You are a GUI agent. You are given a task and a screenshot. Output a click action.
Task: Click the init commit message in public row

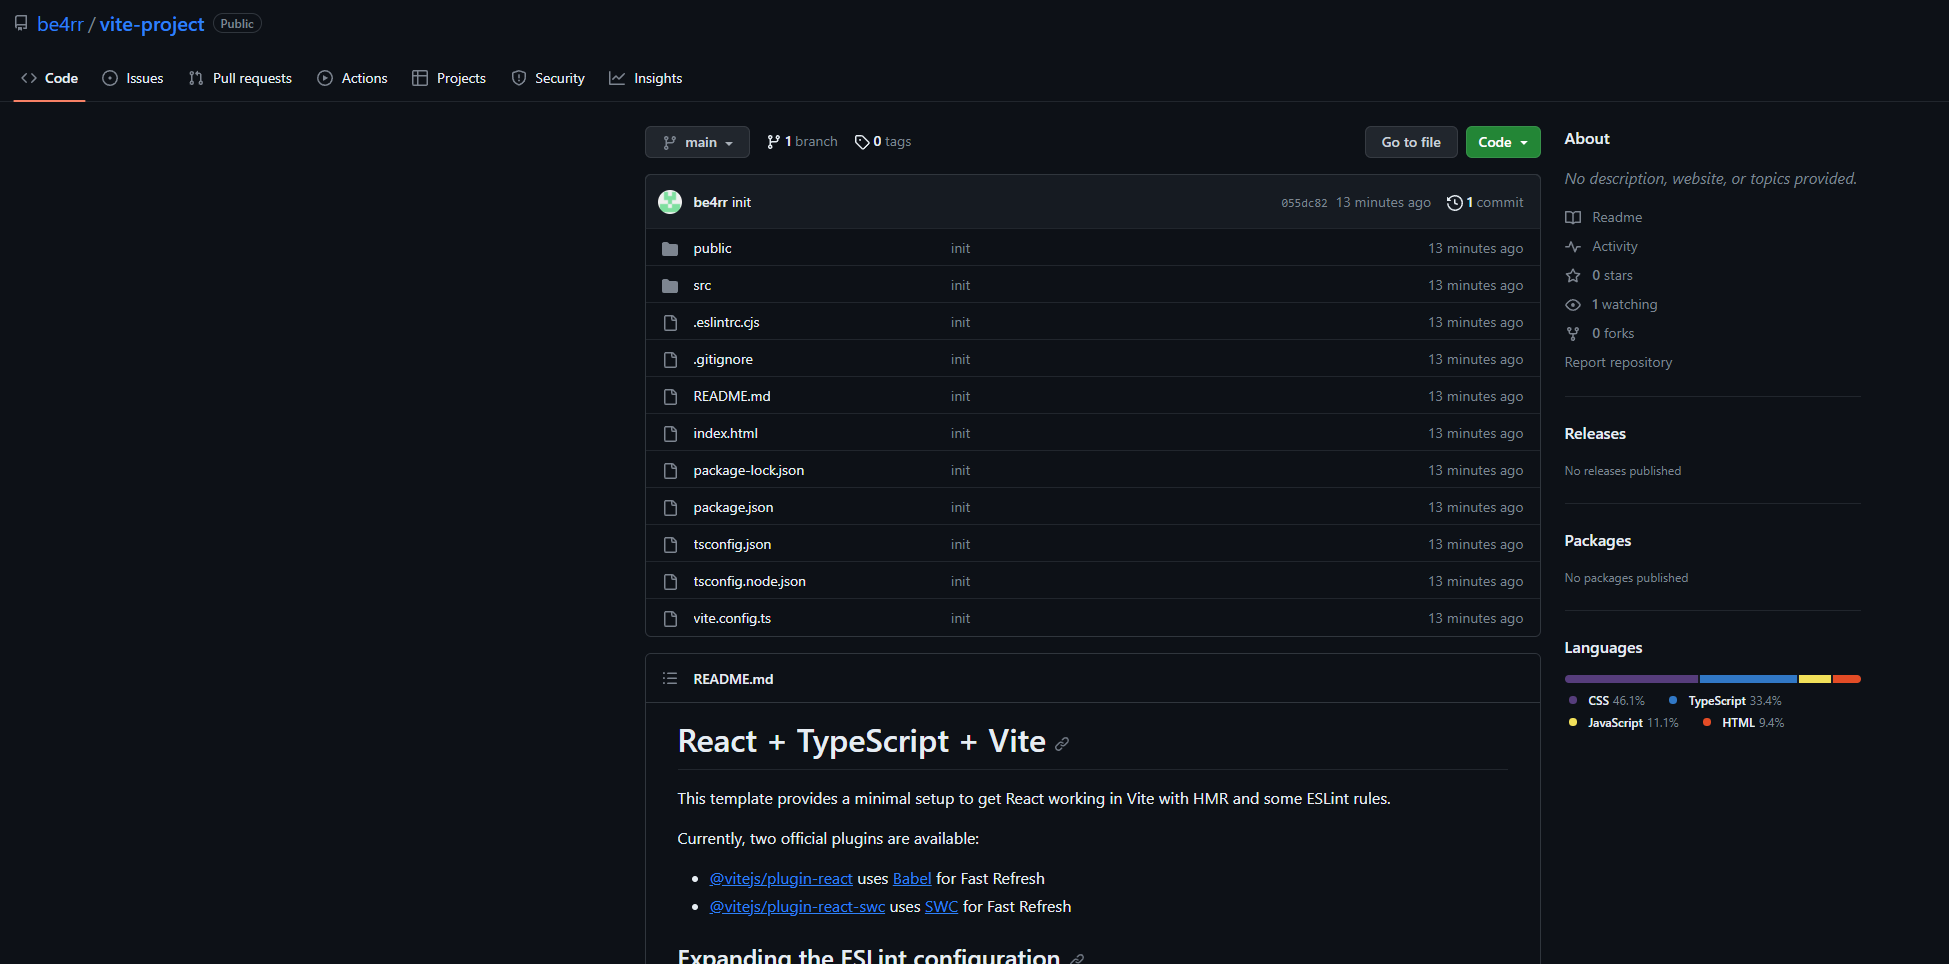pyautogui.click(x=960, y=248)
